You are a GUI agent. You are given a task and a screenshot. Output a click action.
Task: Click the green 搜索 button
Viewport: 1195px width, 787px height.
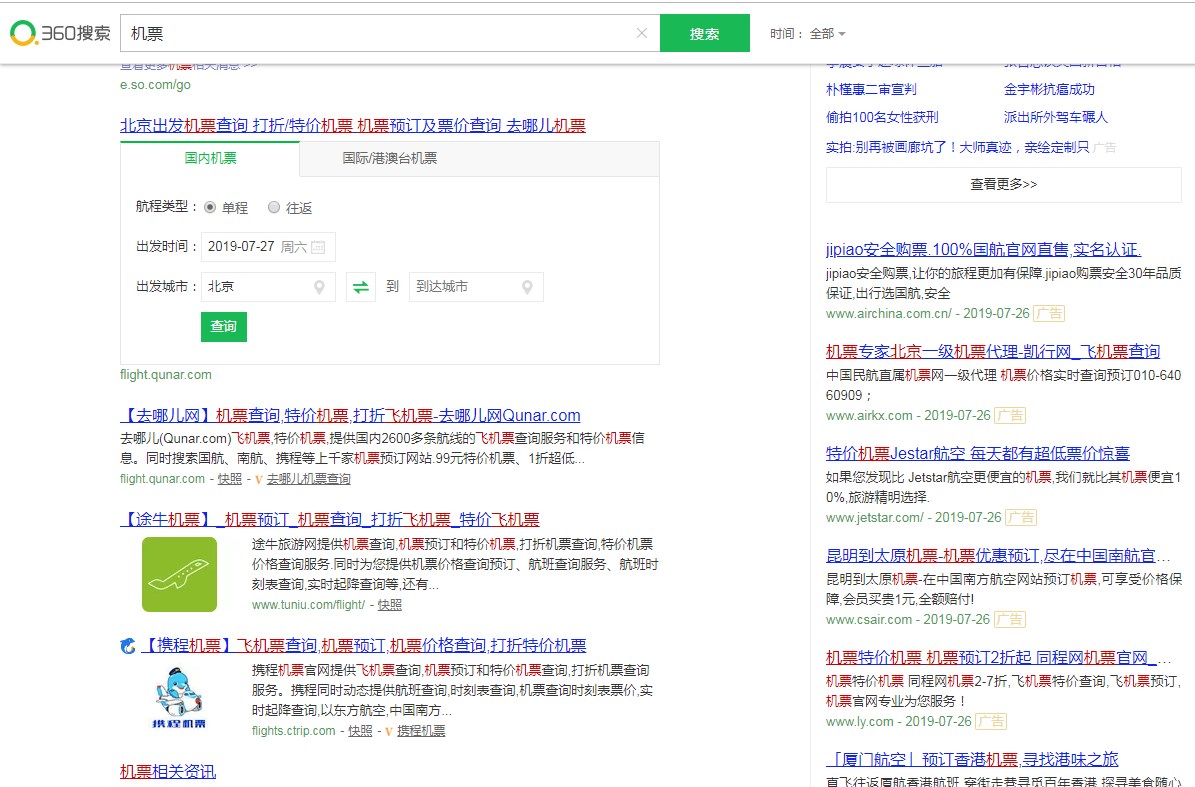704,34
